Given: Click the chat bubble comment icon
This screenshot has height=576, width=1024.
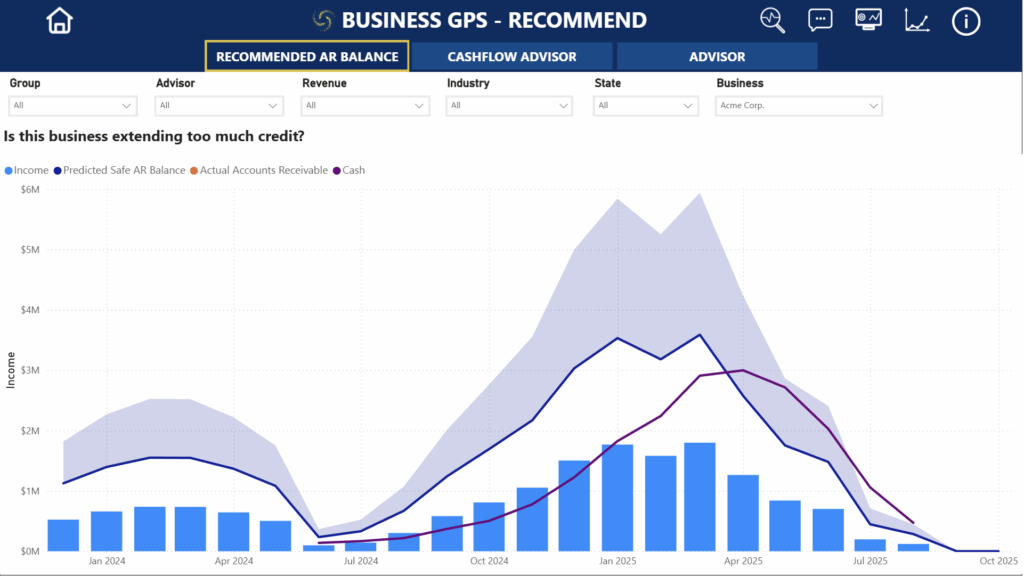Looking at the screenshot, I should [x=820, y=20].
